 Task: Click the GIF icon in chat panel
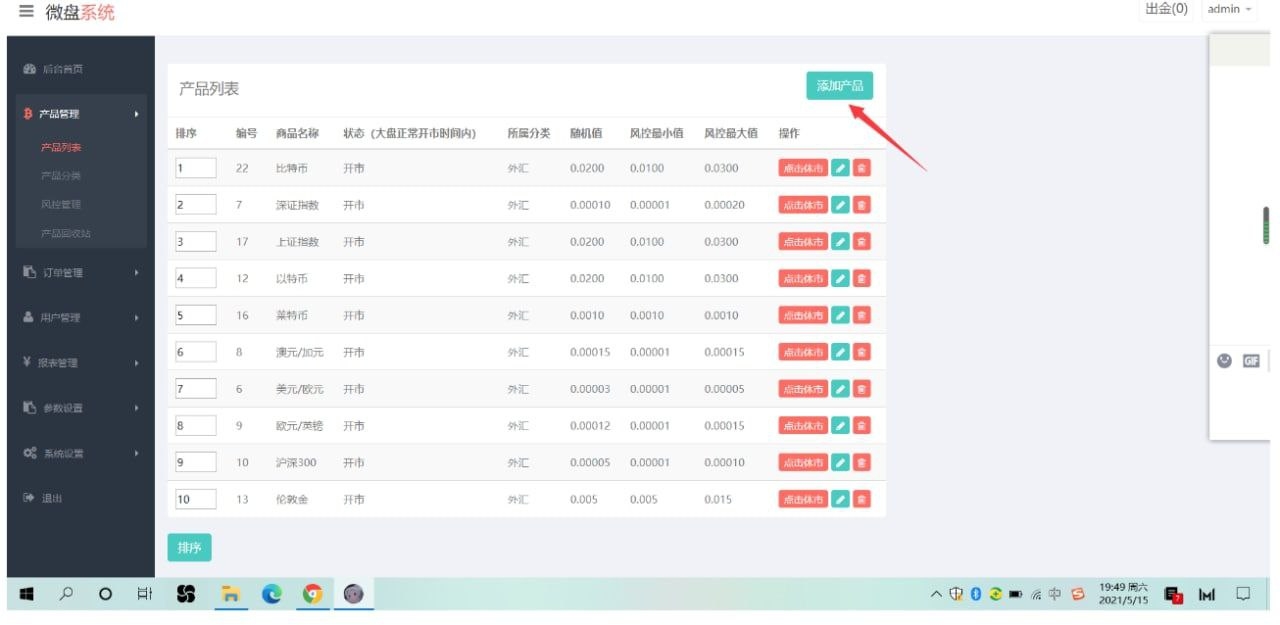(1250, 361)
